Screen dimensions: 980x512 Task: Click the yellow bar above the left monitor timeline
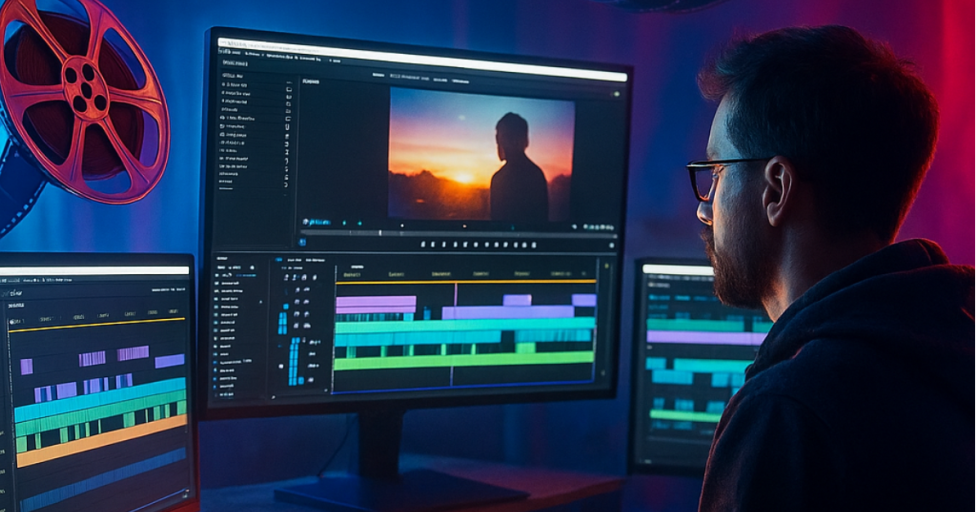tap(98, 324)
